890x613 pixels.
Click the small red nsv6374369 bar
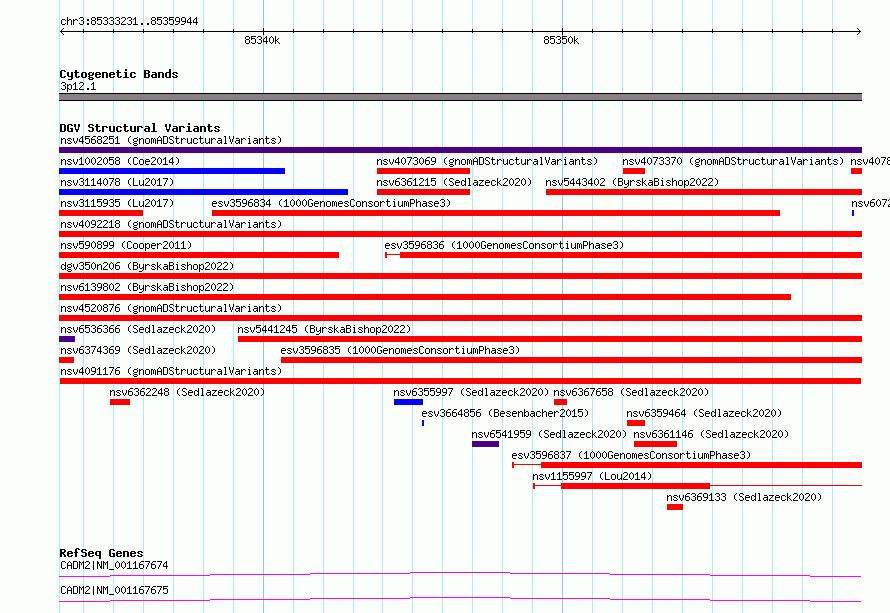[66, 360]
